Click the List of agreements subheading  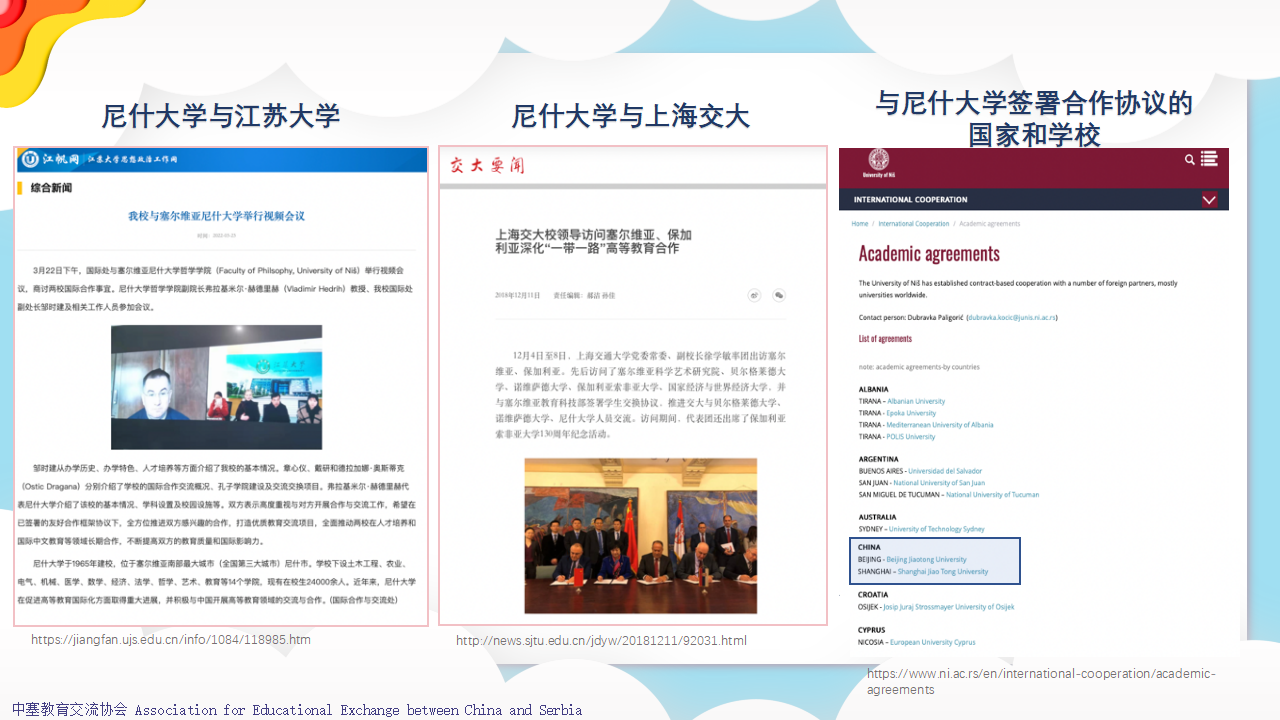(x=885, y=339)
